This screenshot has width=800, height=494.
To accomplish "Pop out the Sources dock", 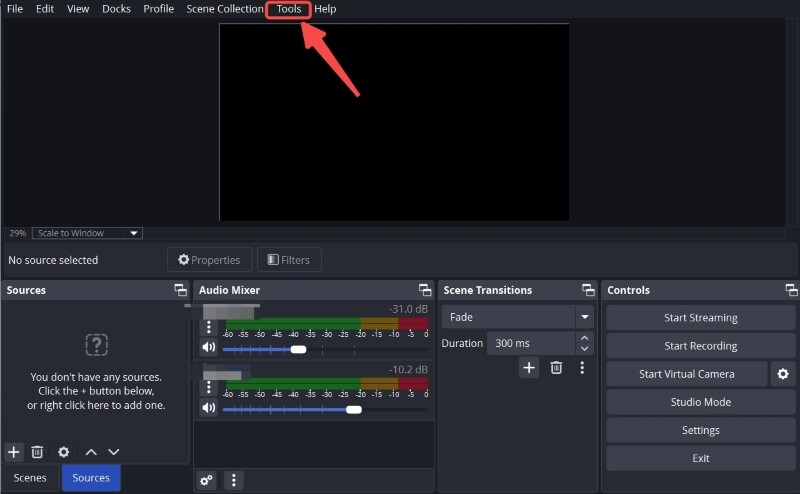I will 180,290.
